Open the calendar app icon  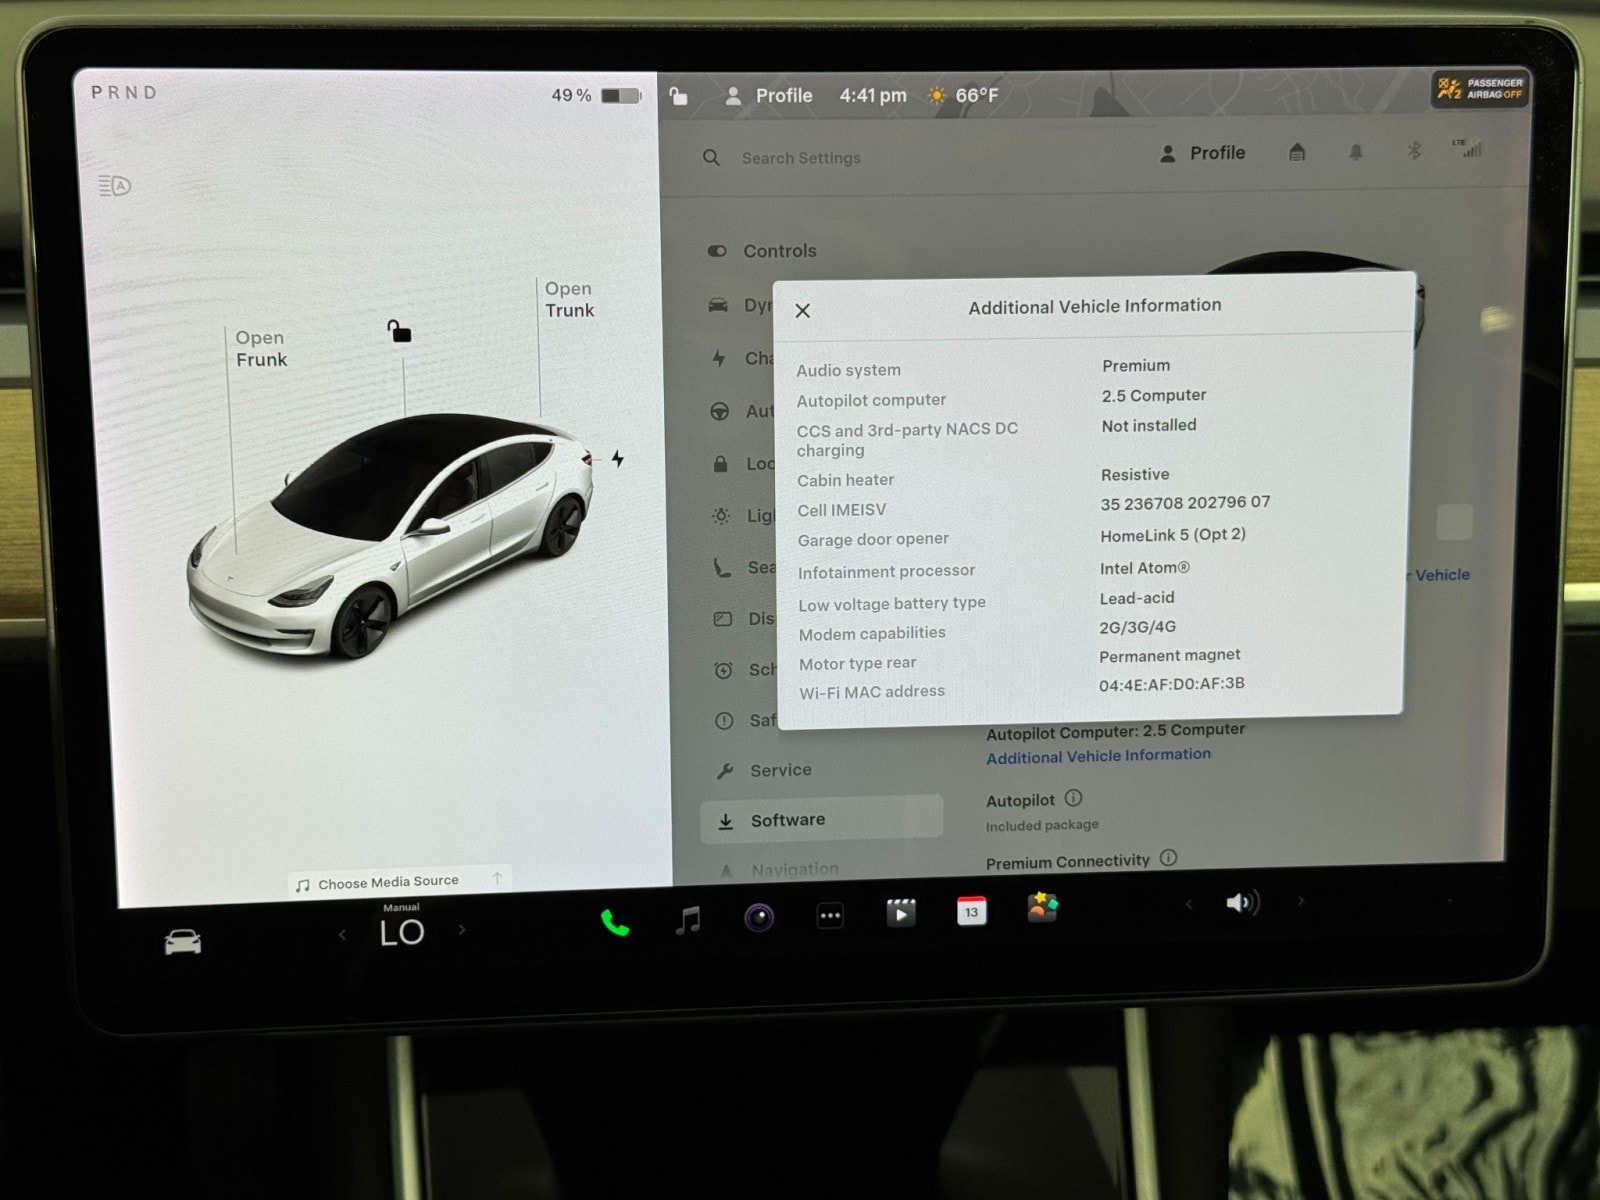[x=971, y=911]
